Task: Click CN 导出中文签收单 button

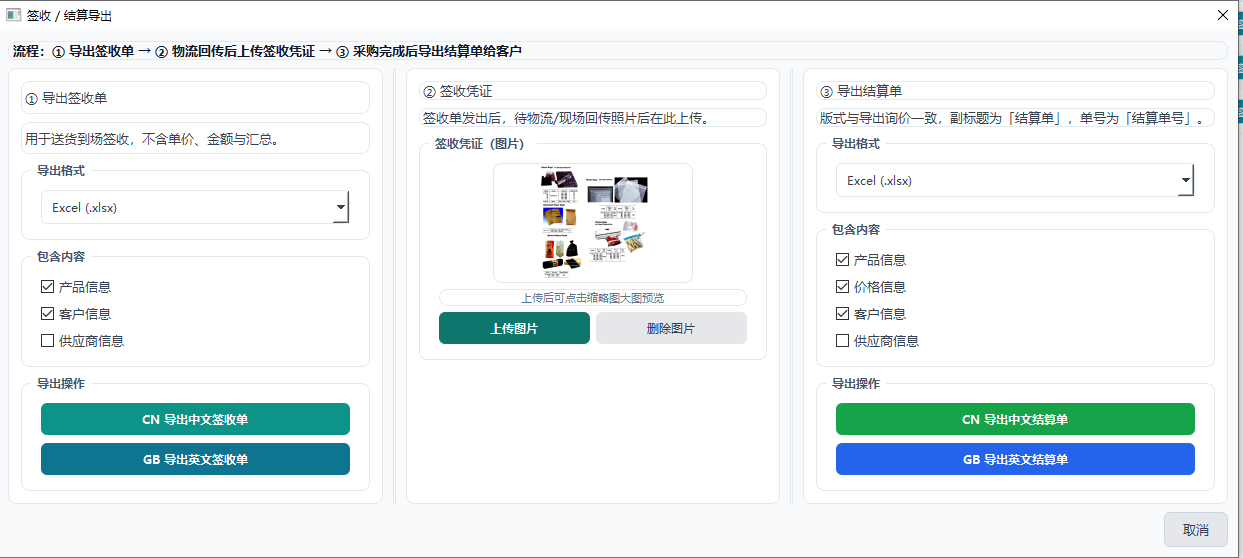Action: (x=195, y=419)
